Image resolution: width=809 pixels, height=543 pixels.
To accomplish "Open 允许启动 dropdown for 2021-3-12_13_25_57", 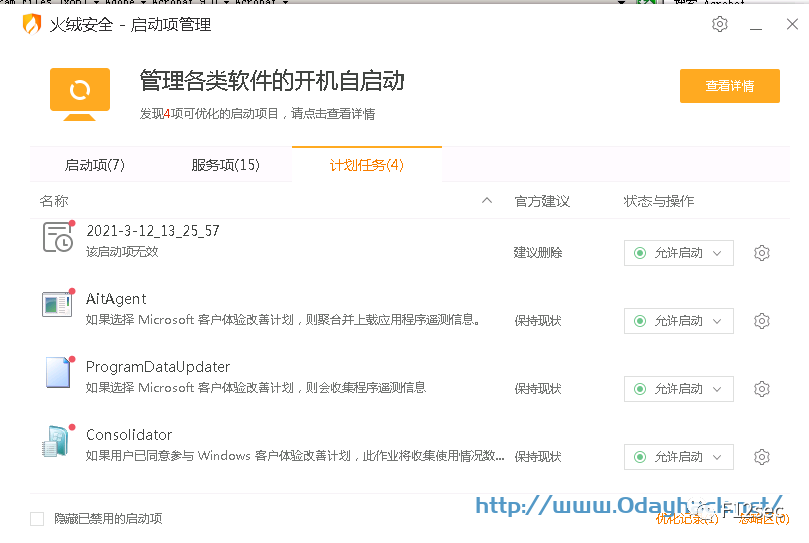I will coord(678,253).
